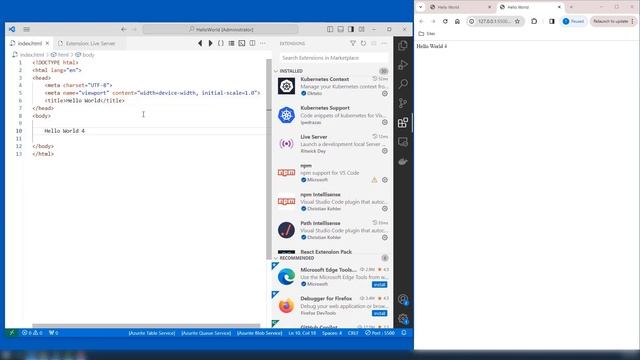Manage gear for Live Server extension

tap(384, 151)
